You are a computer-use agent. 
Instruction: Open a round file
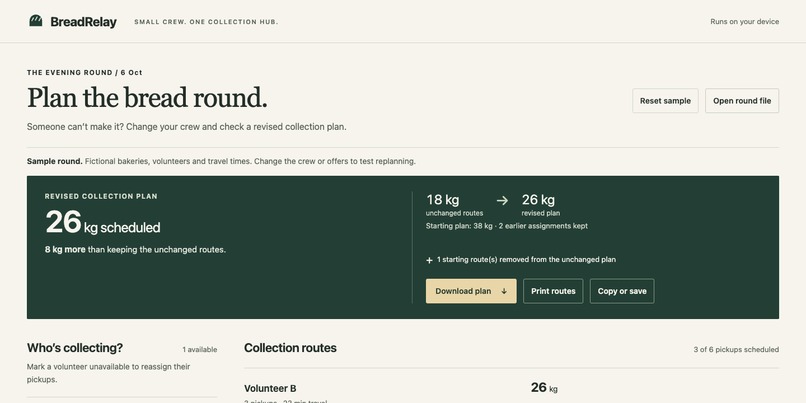click(742, 101)
